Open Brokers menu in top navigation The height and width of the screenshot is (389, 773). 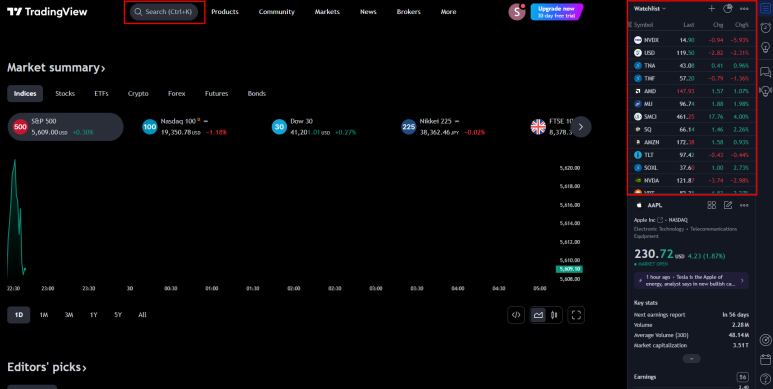click(409, 12)
